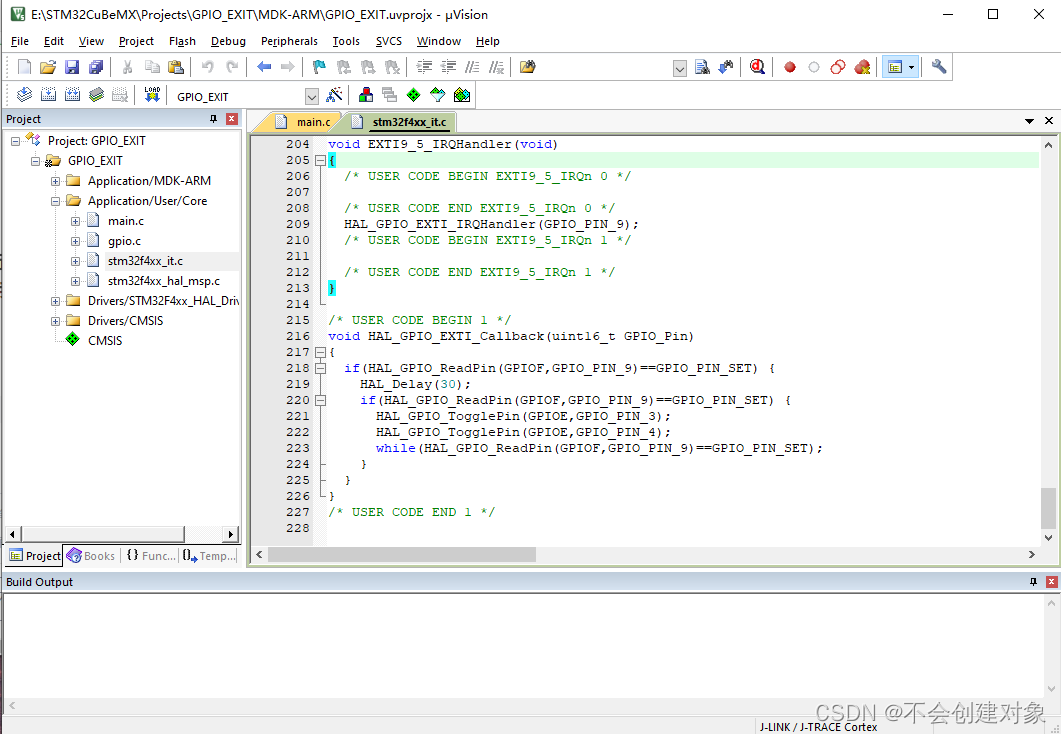Start a Debug Session with the red d icon

click(x=757, y=67)
